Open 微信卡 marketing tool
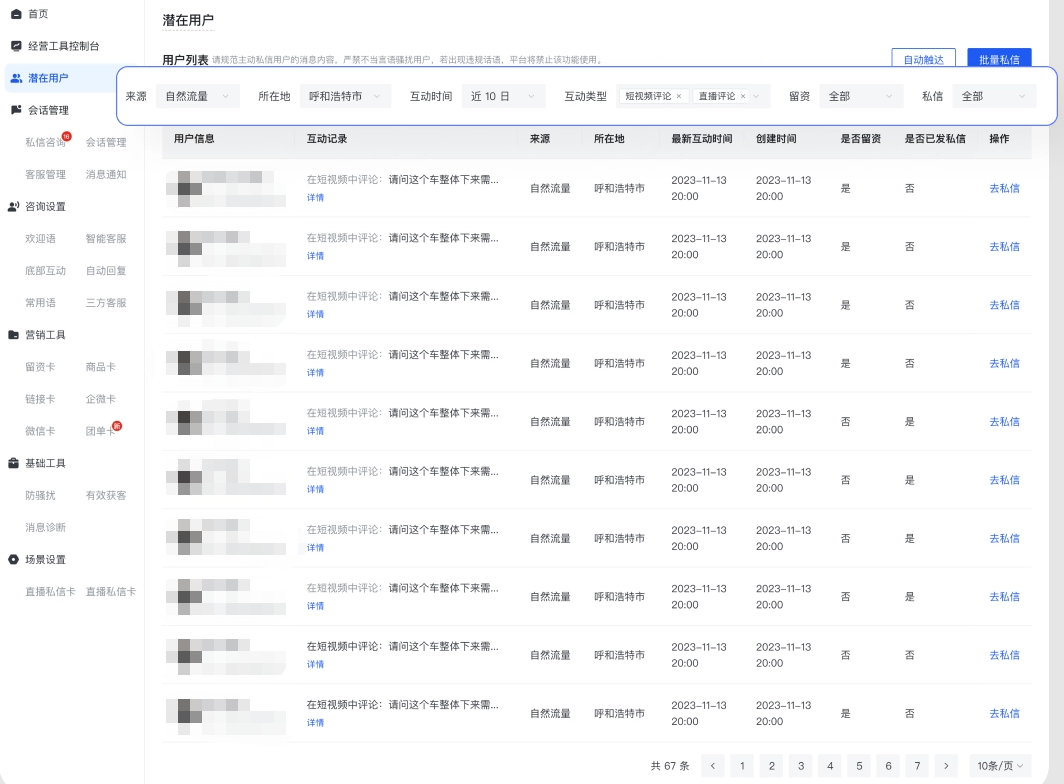Image resolution: width=1064 pixels, height=784 pixels. 41,431
